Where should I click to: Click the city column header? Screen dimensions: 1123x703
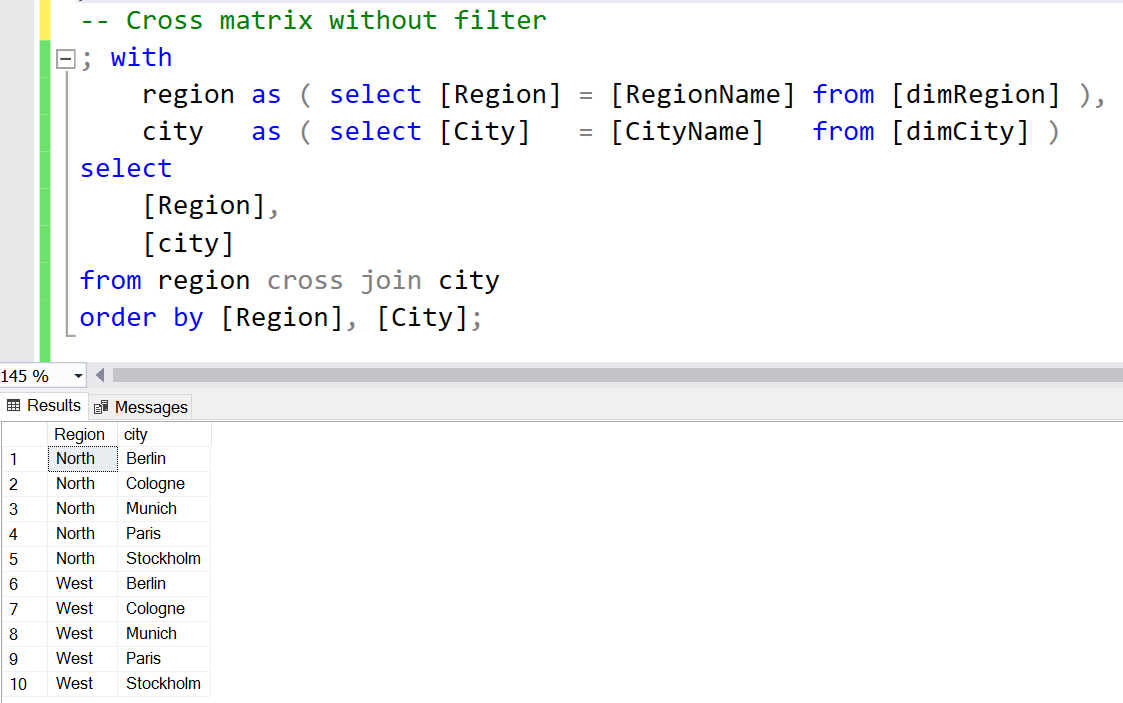tap(135, 434)
